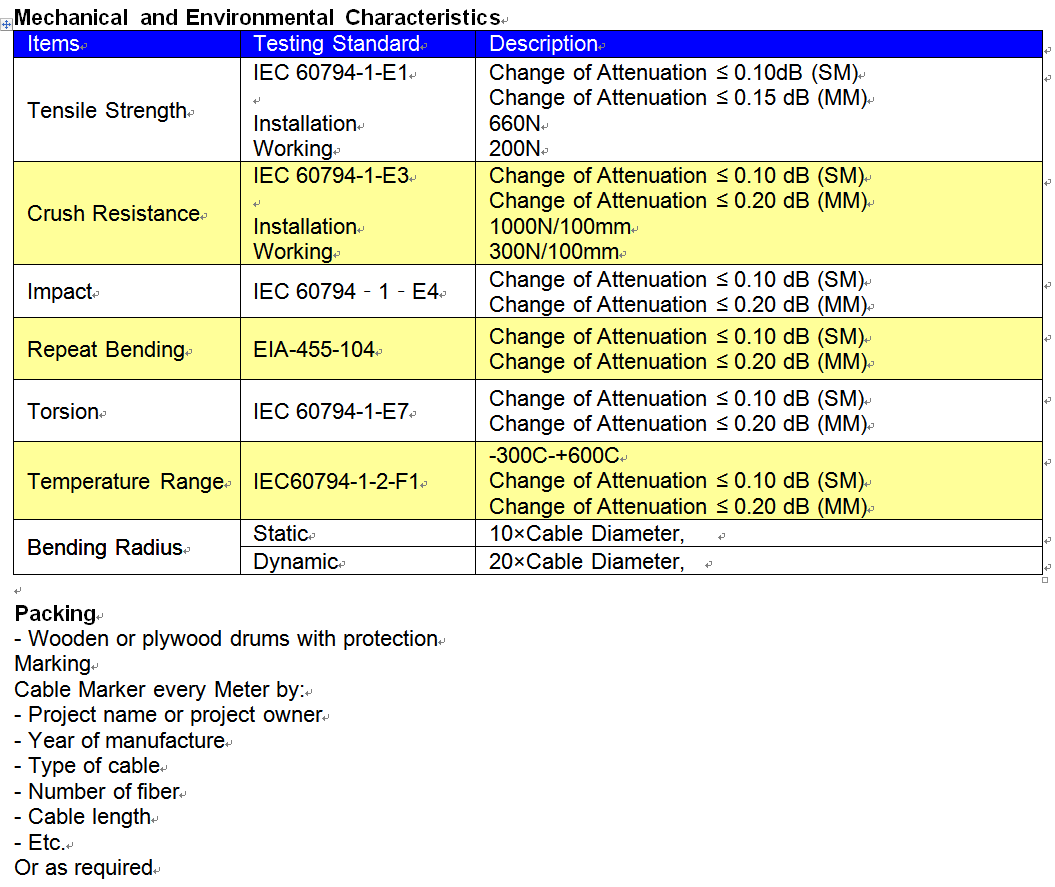Click the 'Static' bending radius cell
Image resolution: width=1055 pixels, height=887 pixels.
pos(280,534)
